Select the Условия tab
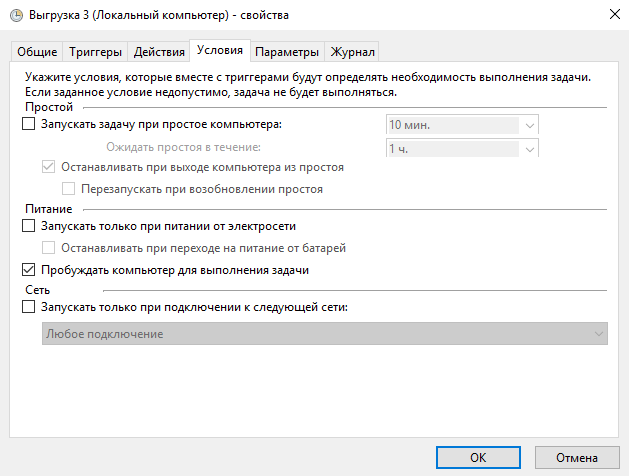 pos(220,51)
